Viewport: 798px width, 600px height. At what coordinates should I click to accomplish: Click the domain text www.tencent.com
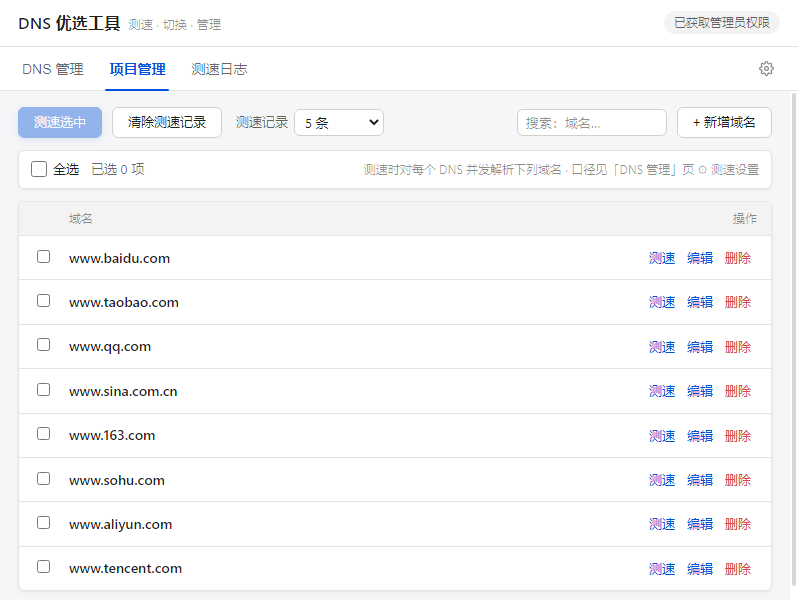point(126,568)
